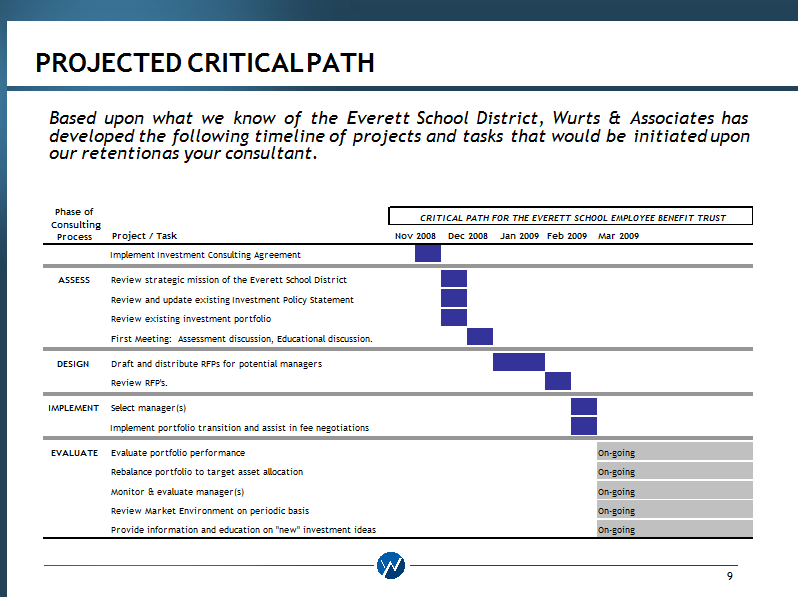Click the ASSESS phase label
The image size is (800, 600).
tap(74, 280)
